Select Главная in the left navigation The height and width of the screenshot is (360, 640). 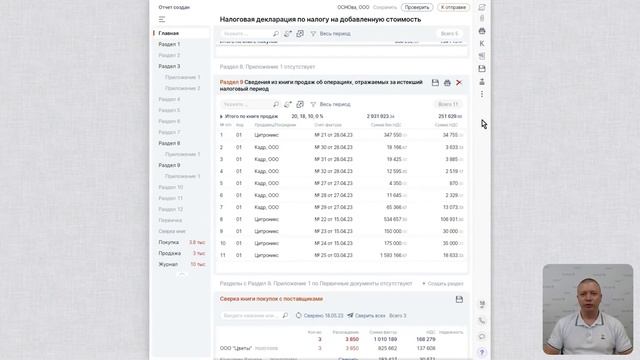[182, 33]
